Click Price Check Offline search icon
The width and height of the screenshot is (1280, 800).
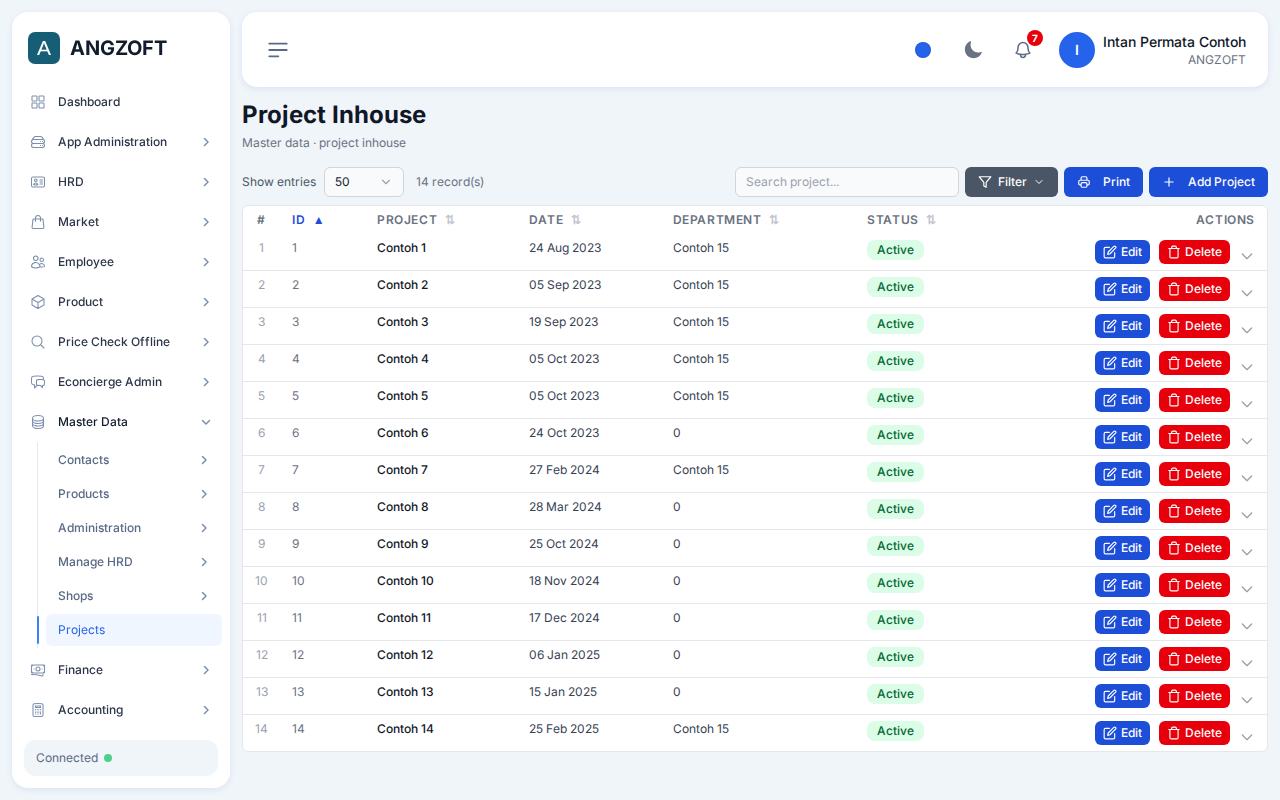click(x=38, y=342)
